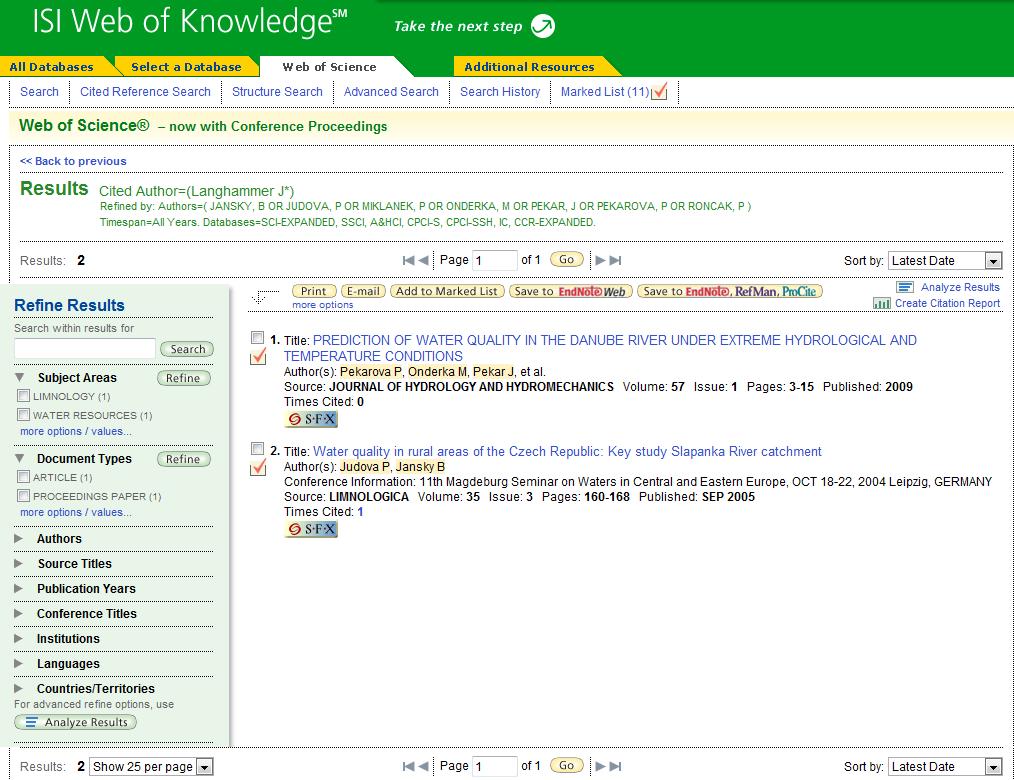Click the Refine button for Subject Areas
Viewport: 1014px width, 780px height.
tap(184, 378)
